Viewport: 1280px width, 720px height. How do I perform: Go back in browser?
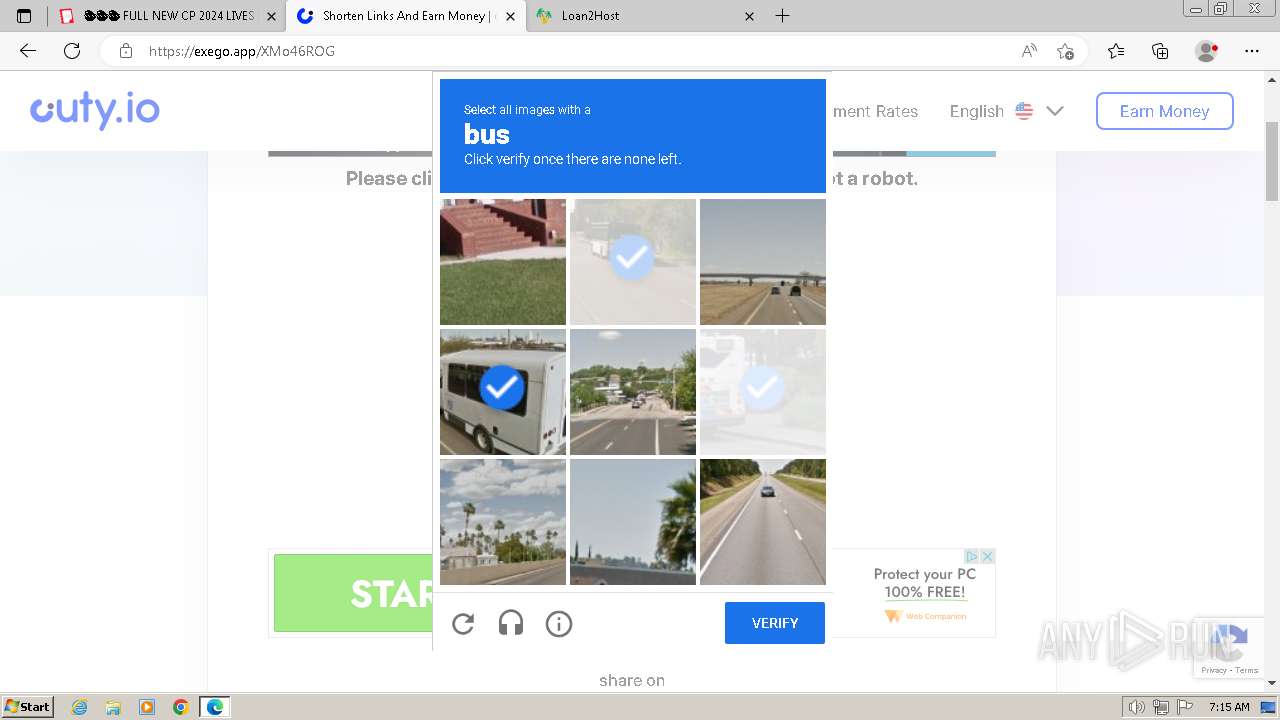[28, 51]
